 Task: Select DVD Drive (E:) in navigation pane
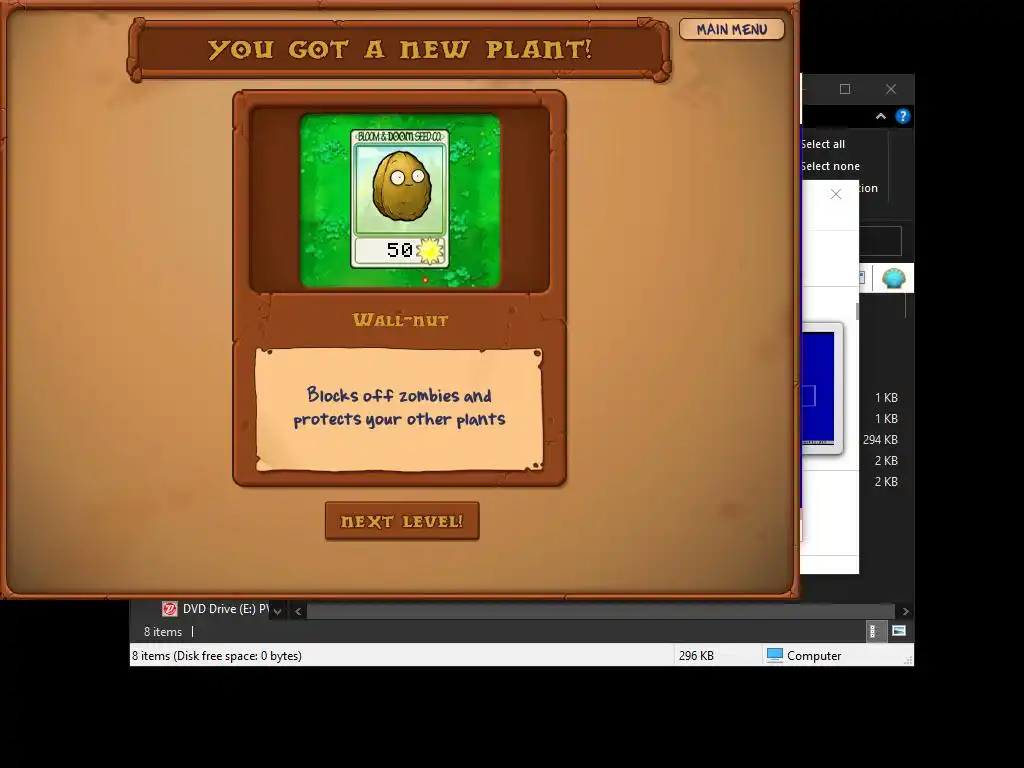(215, 609)
